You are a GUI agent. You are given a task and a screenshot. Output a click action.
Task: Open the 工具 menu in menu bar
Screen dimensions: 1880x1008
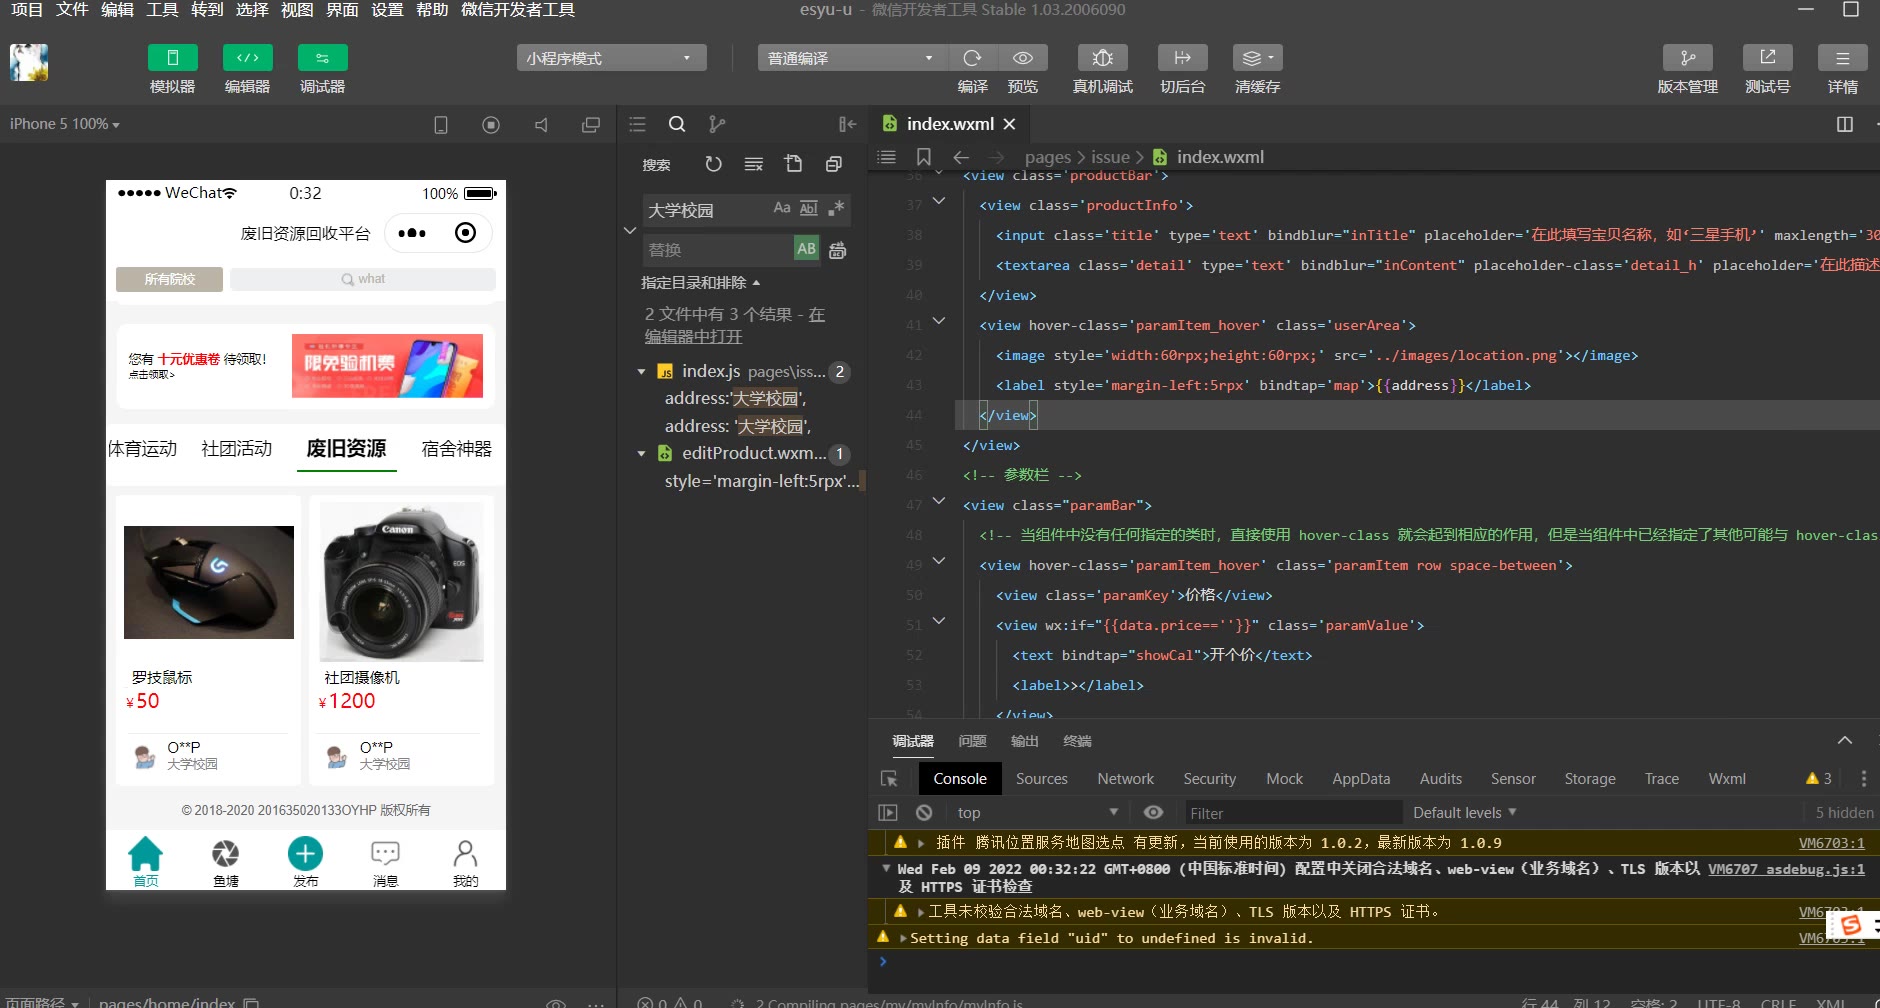click(162, 10)
